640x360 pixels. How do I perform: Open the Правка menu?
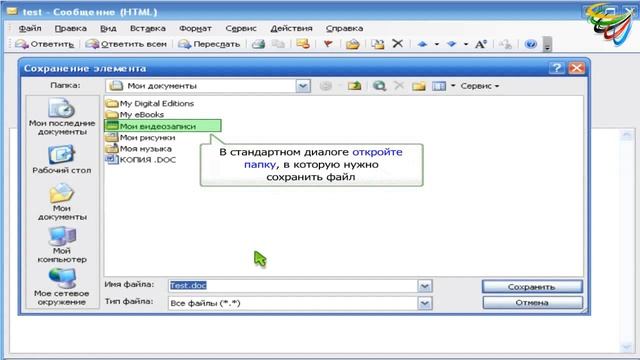pyautogui.click(x=71, y=28)
